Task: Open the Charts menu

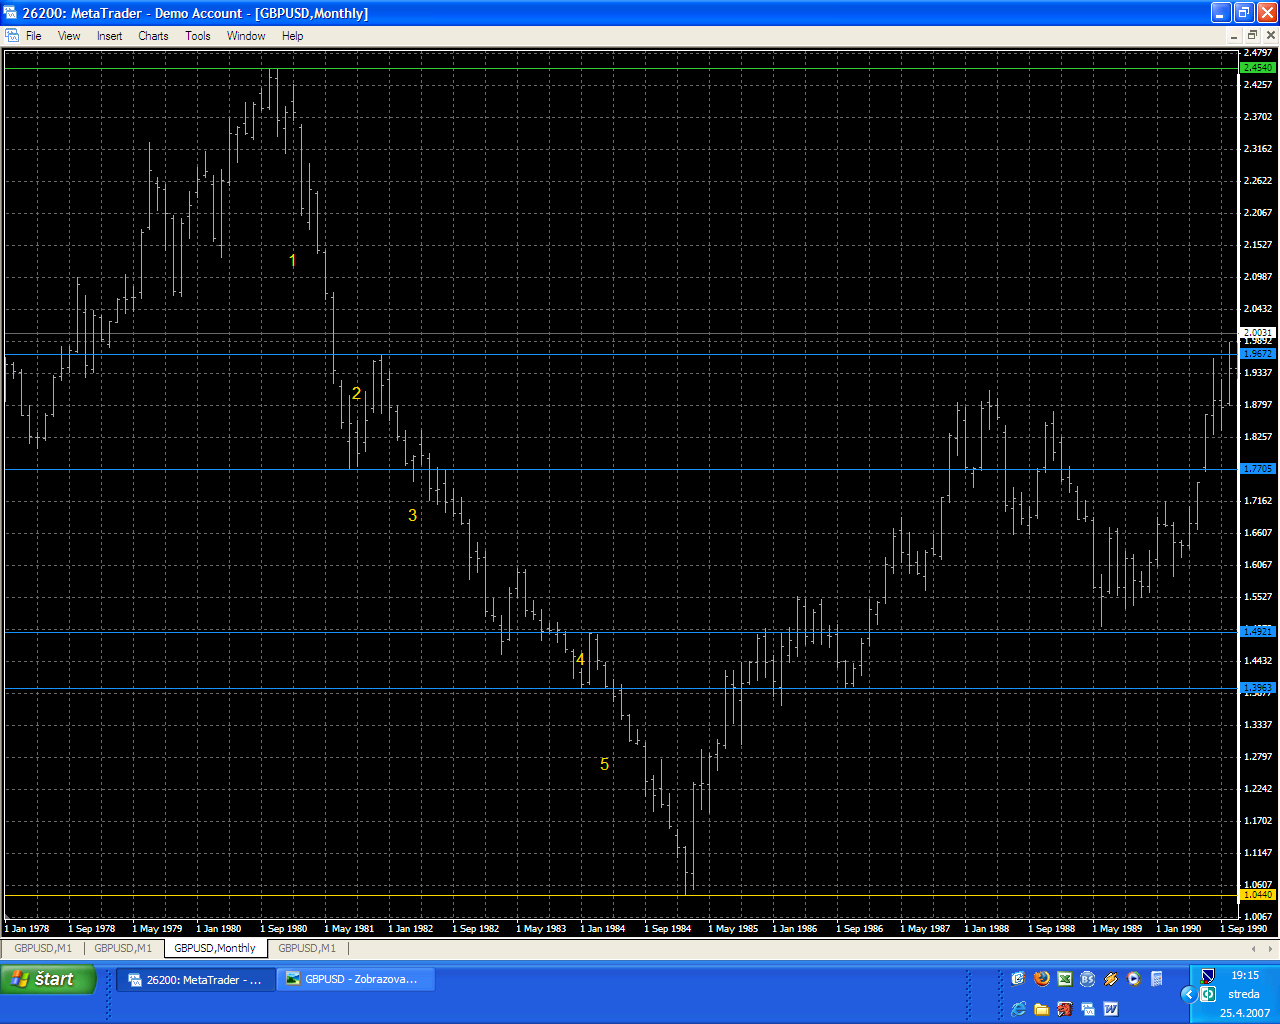Action: pos(153,36)
